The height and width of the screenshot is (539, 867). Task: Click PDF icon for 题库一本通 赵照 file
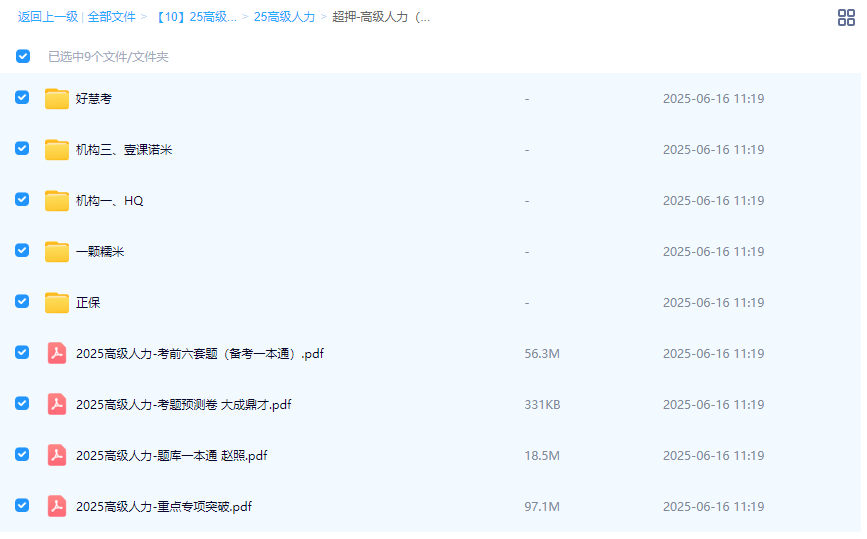tap(56, 455)
